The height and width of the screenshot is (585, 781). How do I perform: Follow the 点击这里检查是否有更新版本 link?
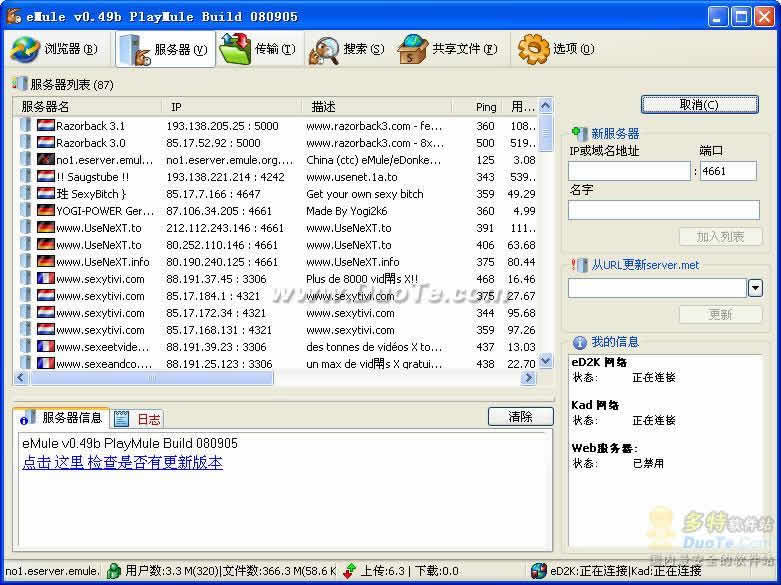tap(123, 462)
